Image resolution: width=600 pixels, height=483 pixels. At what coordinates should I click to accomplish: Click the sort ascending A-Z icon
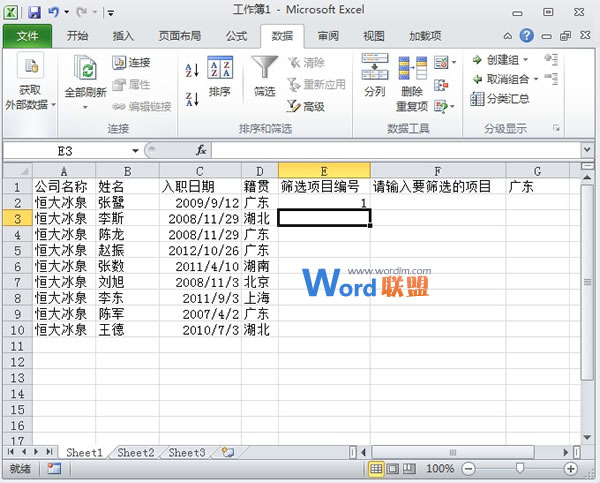pyautogui.click(x=192, y=69)
